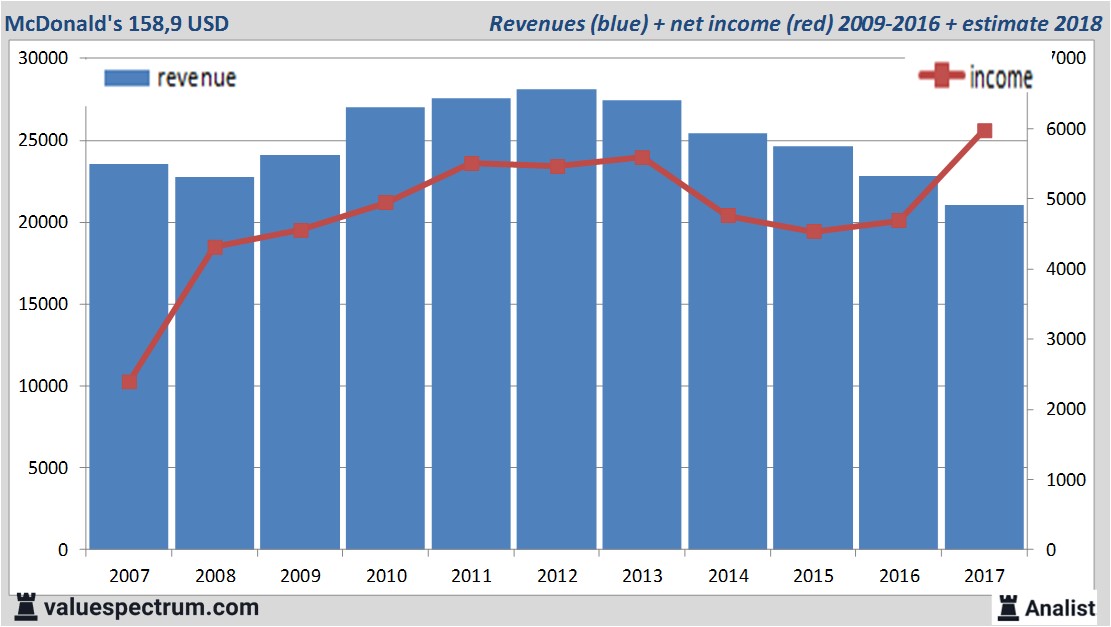
Task: Click the 5000 left-axis label
Action: (x=48, y=468)
